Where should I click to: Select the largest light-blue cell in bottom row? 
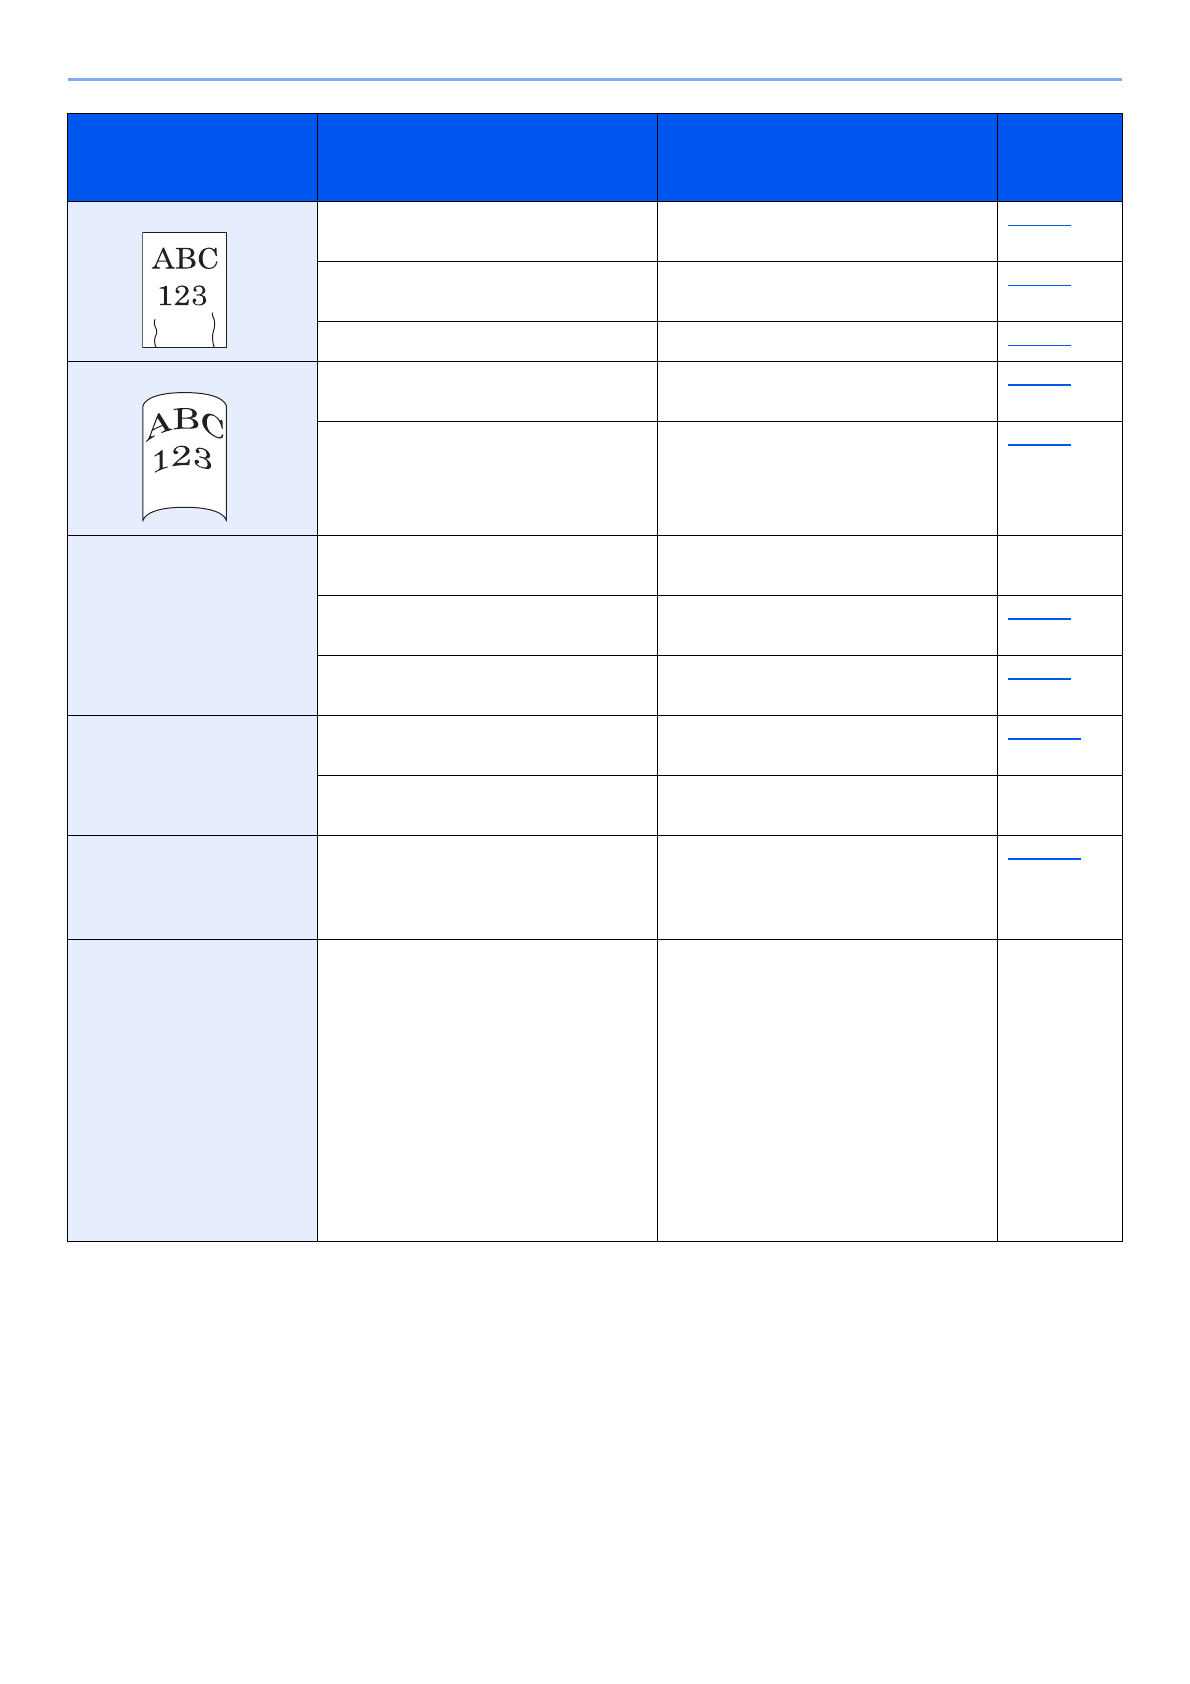point(192,1090)
